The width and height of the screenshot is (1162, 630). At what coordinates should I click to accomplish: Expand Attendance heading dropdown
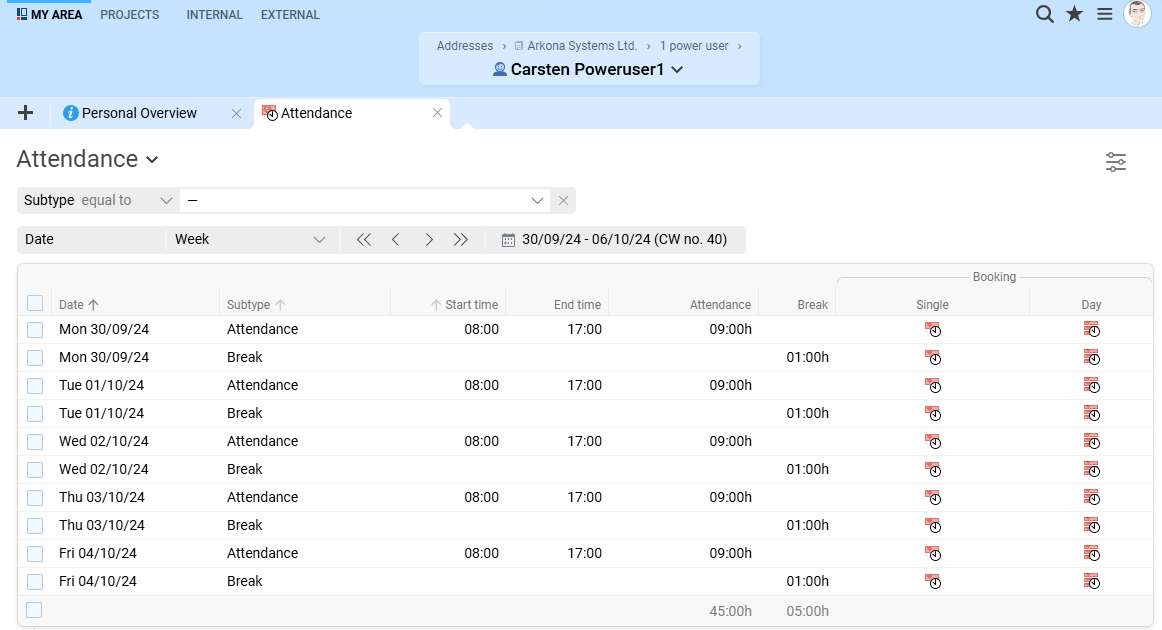152,160
